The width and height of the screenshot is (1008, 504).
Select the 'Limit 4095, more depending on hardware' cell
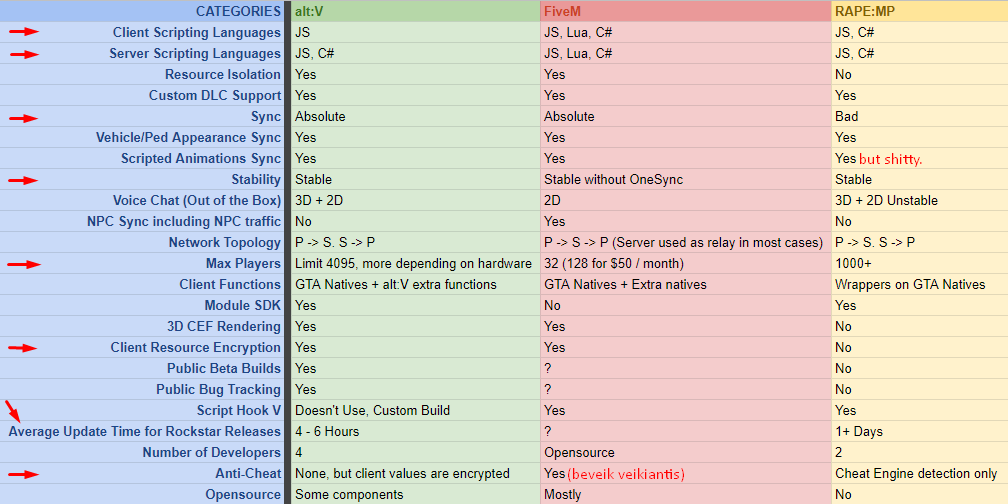click(x=415, y=264)
